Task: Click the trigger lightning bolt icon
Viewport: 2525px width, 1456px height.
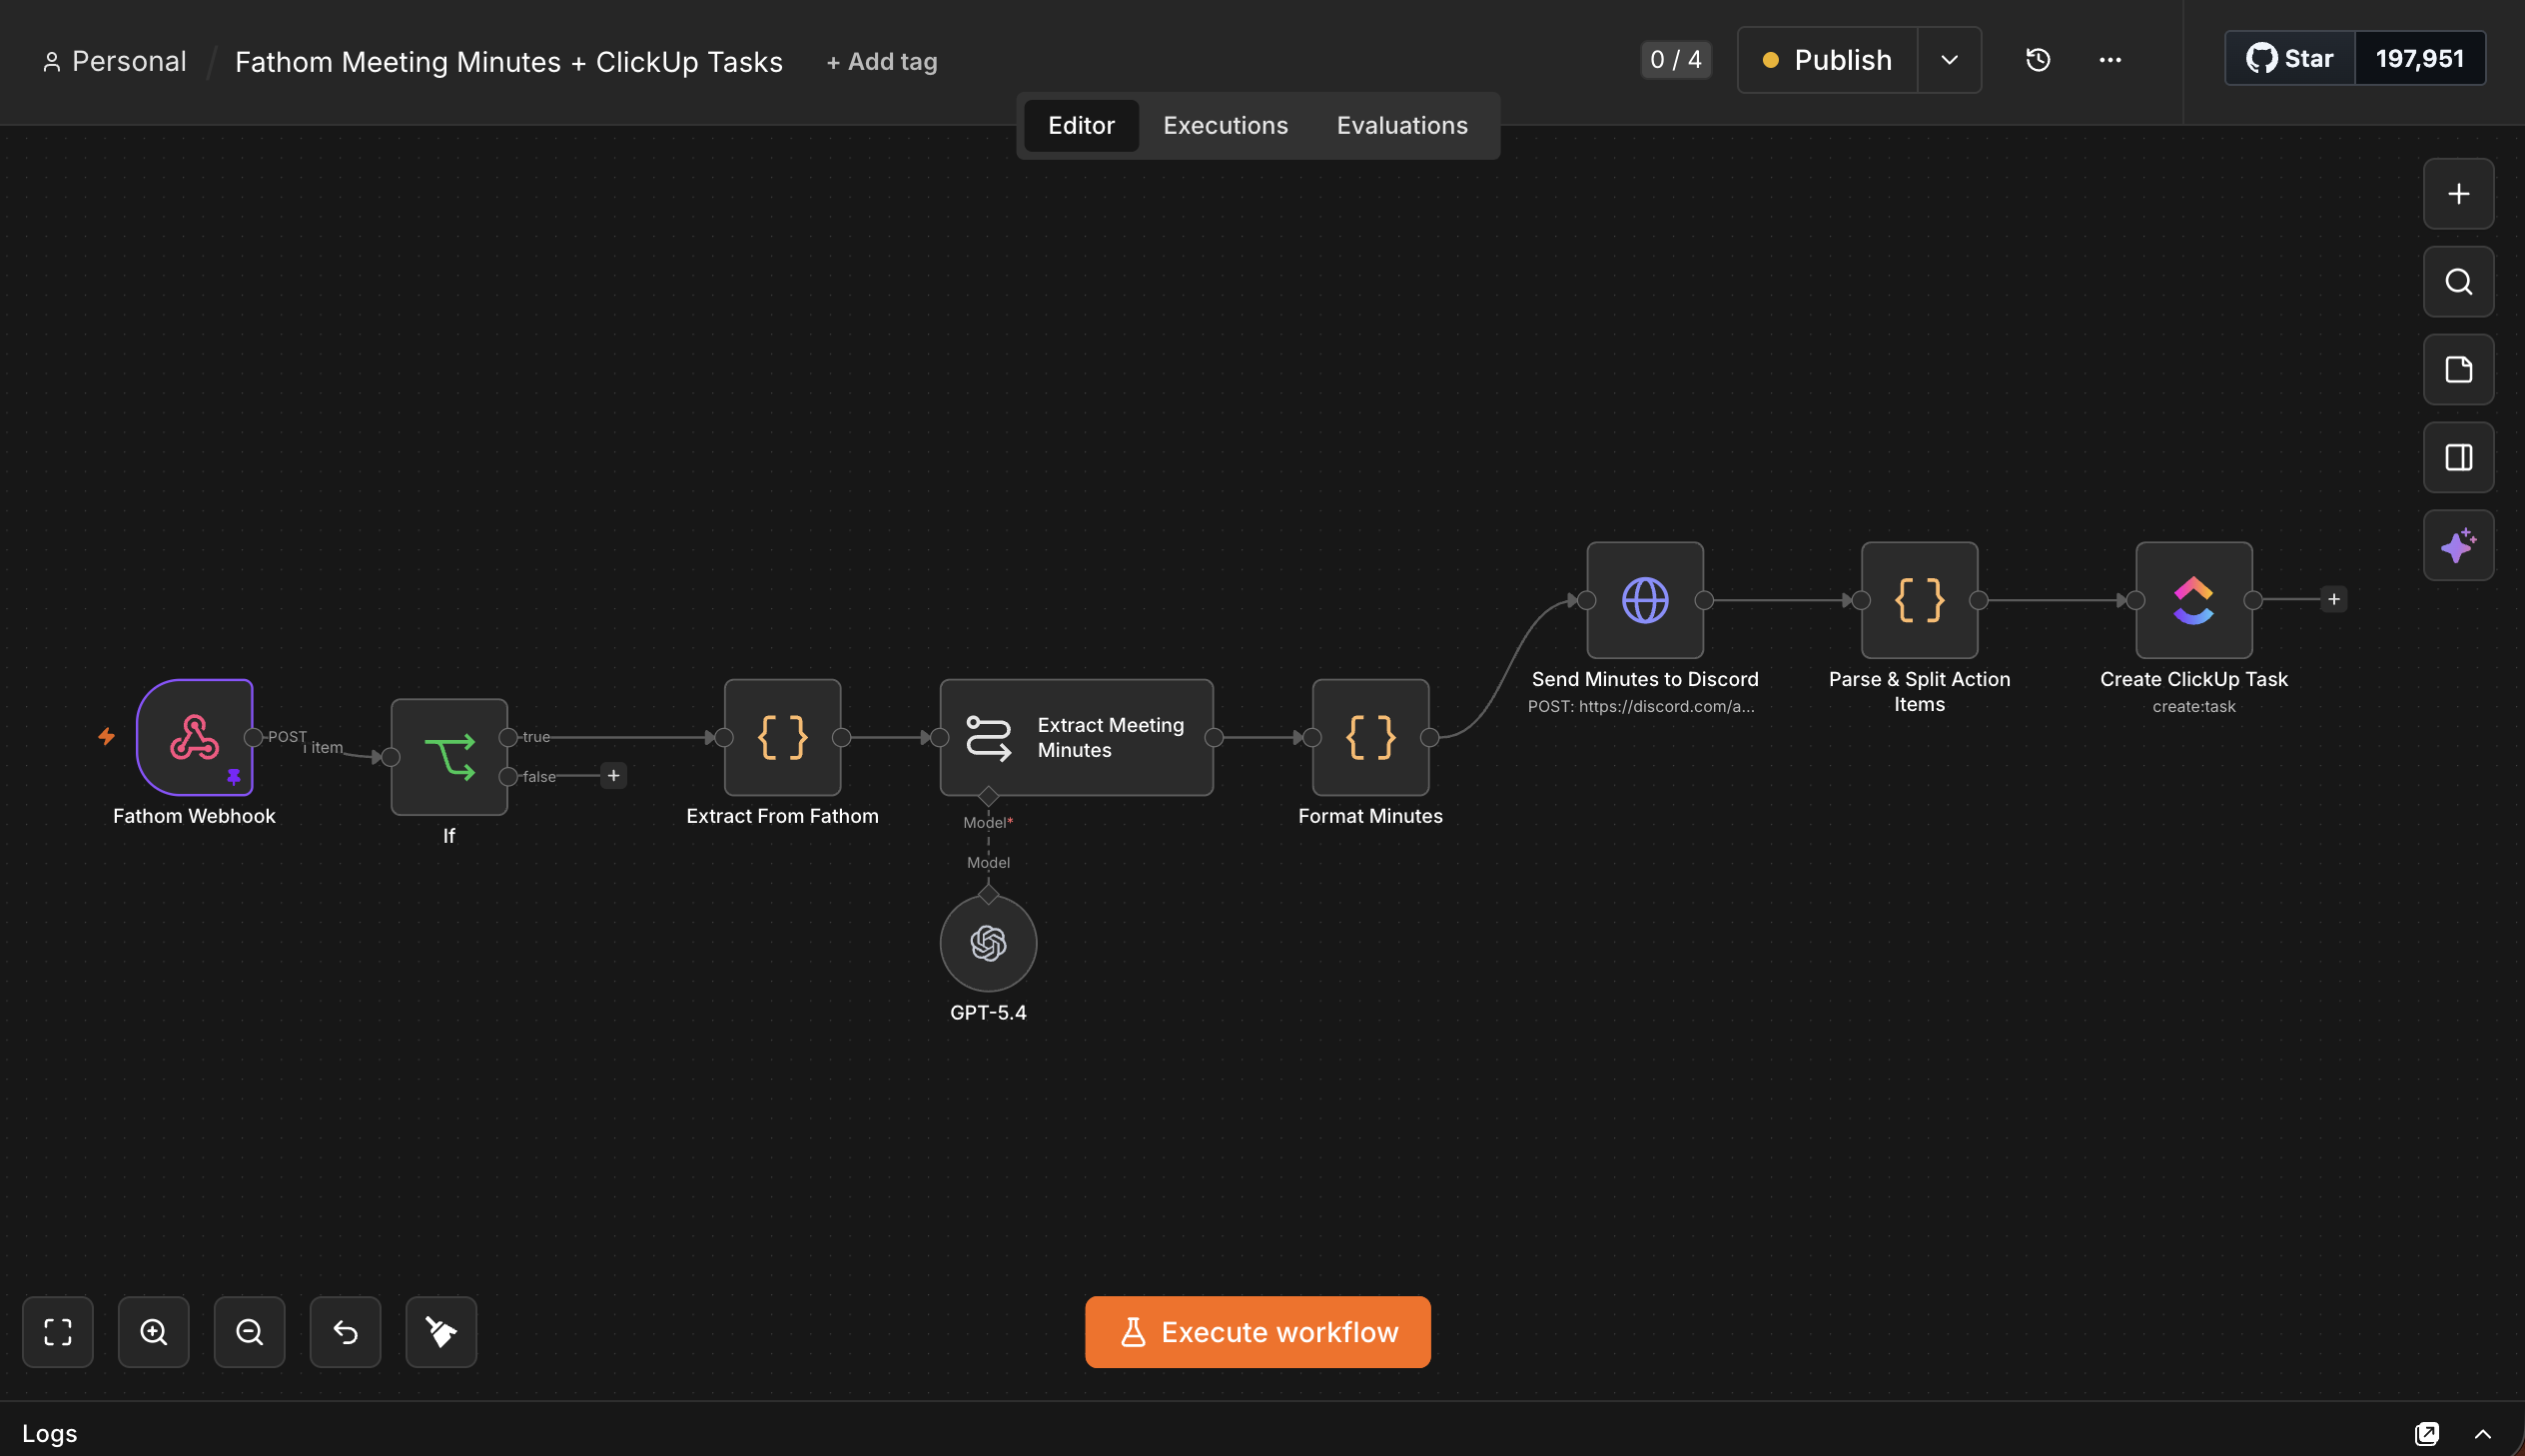Action: (x=106, y=737)
